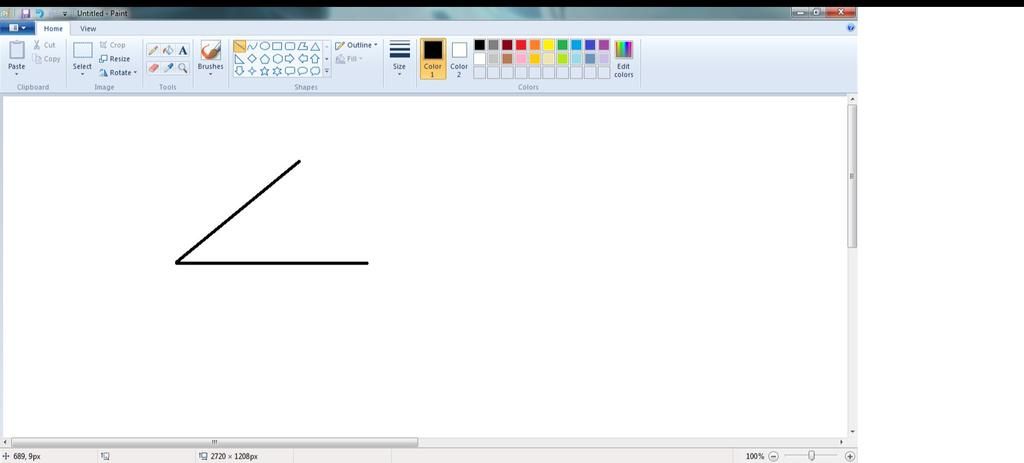Click the horizontal scrollbar right arrow
Image resolution: width=1024 pixels, height=463 pixels.
841,443
